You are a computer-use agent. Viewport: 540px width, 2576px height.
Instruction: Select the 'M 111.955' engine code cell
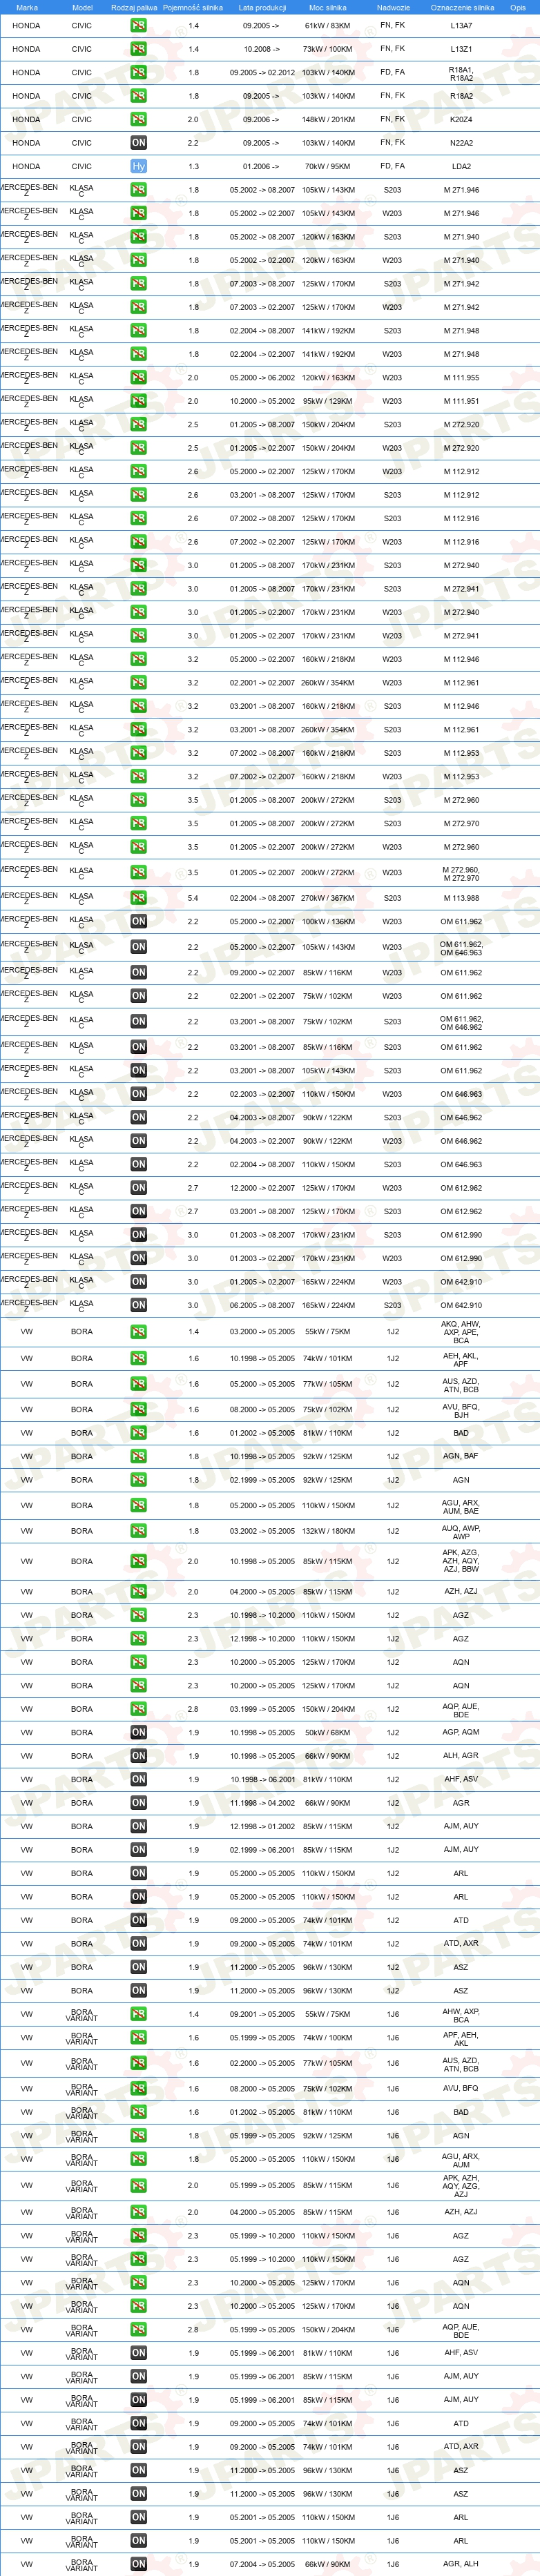[x=461, y=378]
